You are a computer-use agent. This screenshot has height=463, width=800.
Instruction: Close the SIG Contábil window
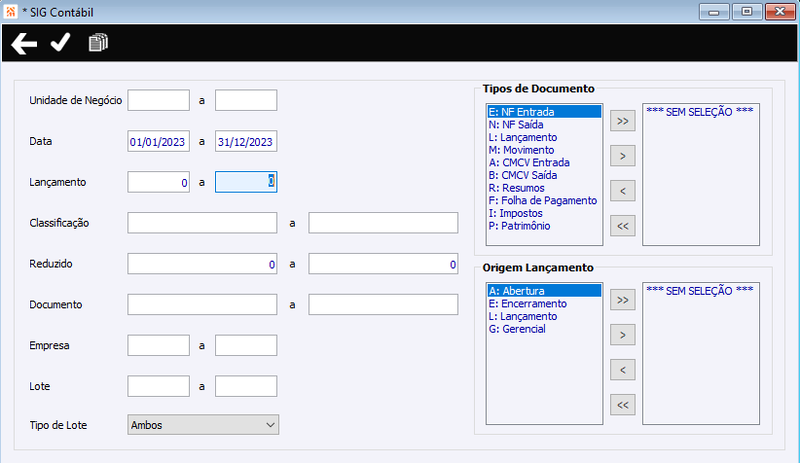(x=780, y=11)
